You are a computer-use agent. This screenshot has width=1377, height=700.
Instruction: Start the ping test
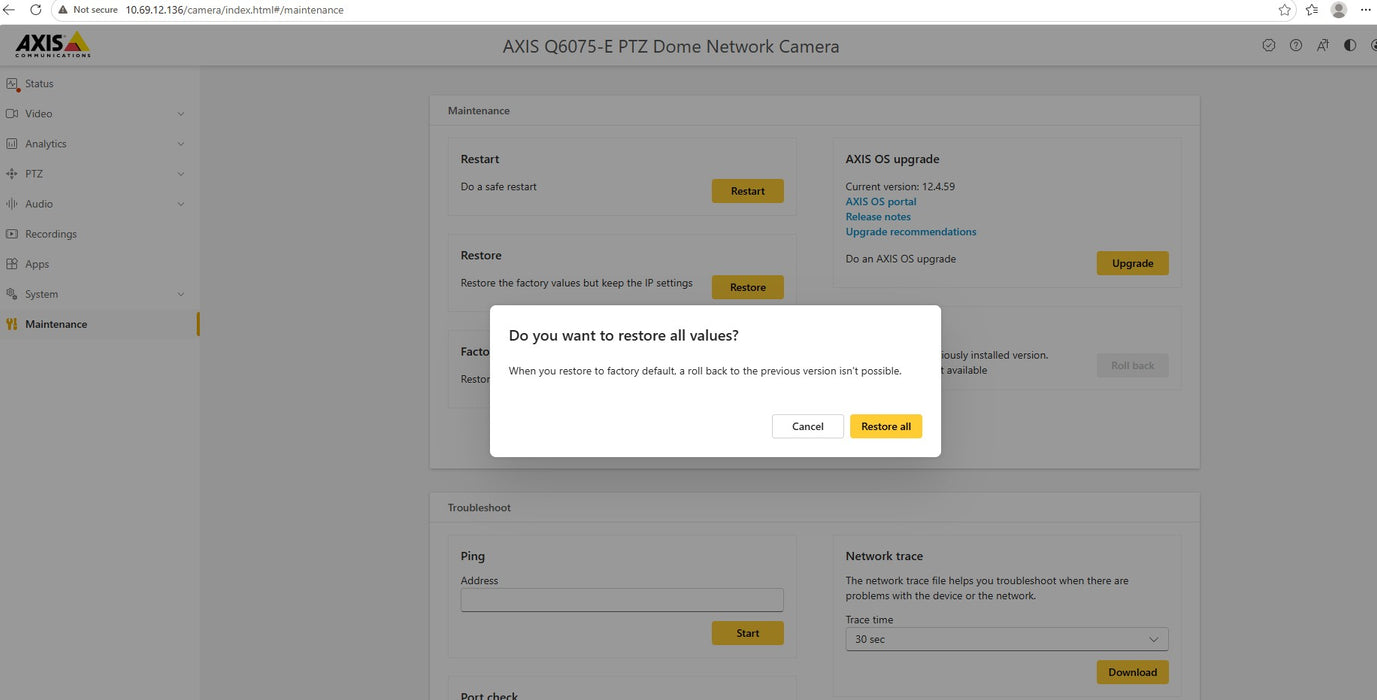click(748, 633)
